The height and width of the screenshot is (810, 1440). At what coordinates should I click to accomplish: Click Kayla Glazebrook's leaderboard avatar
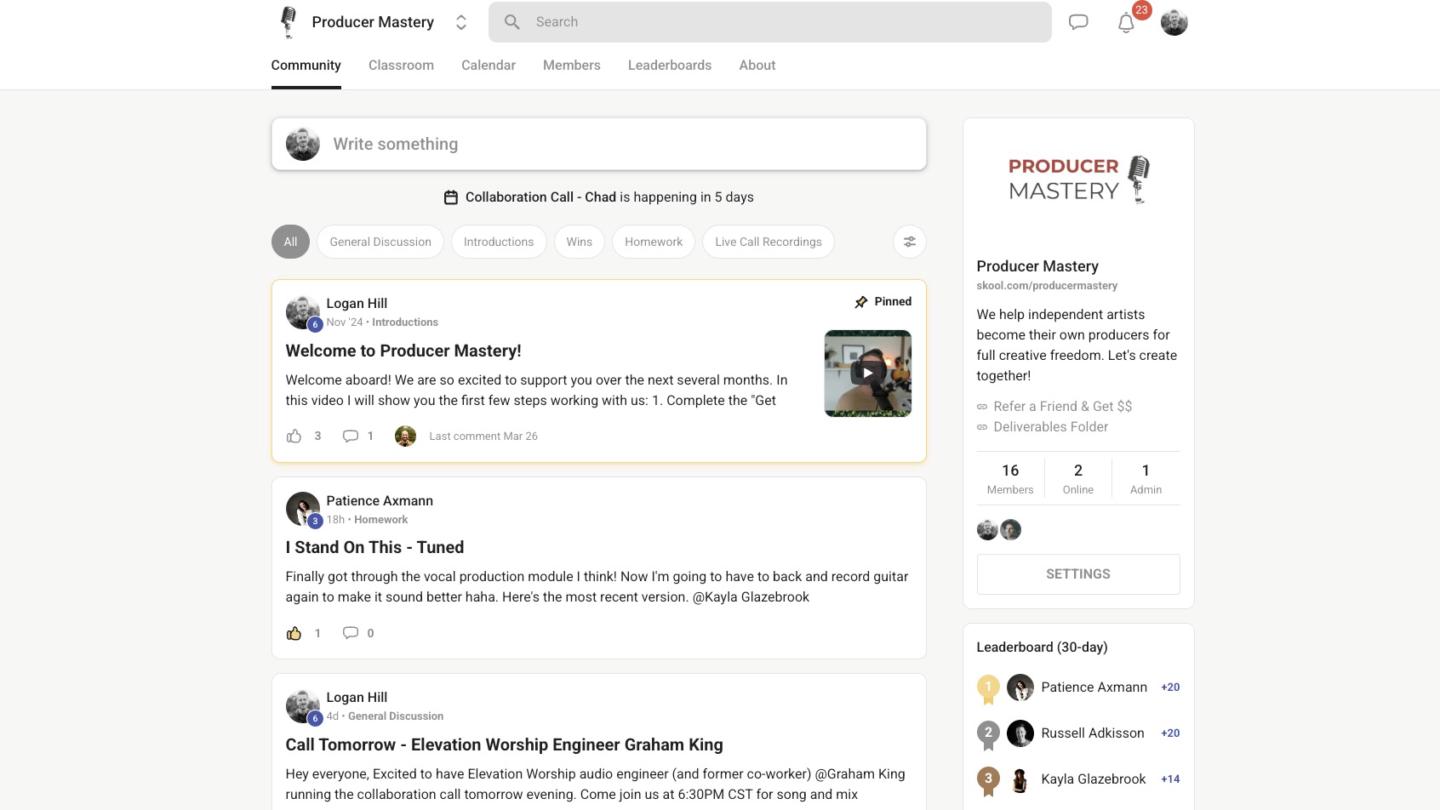click(1020, 779)
